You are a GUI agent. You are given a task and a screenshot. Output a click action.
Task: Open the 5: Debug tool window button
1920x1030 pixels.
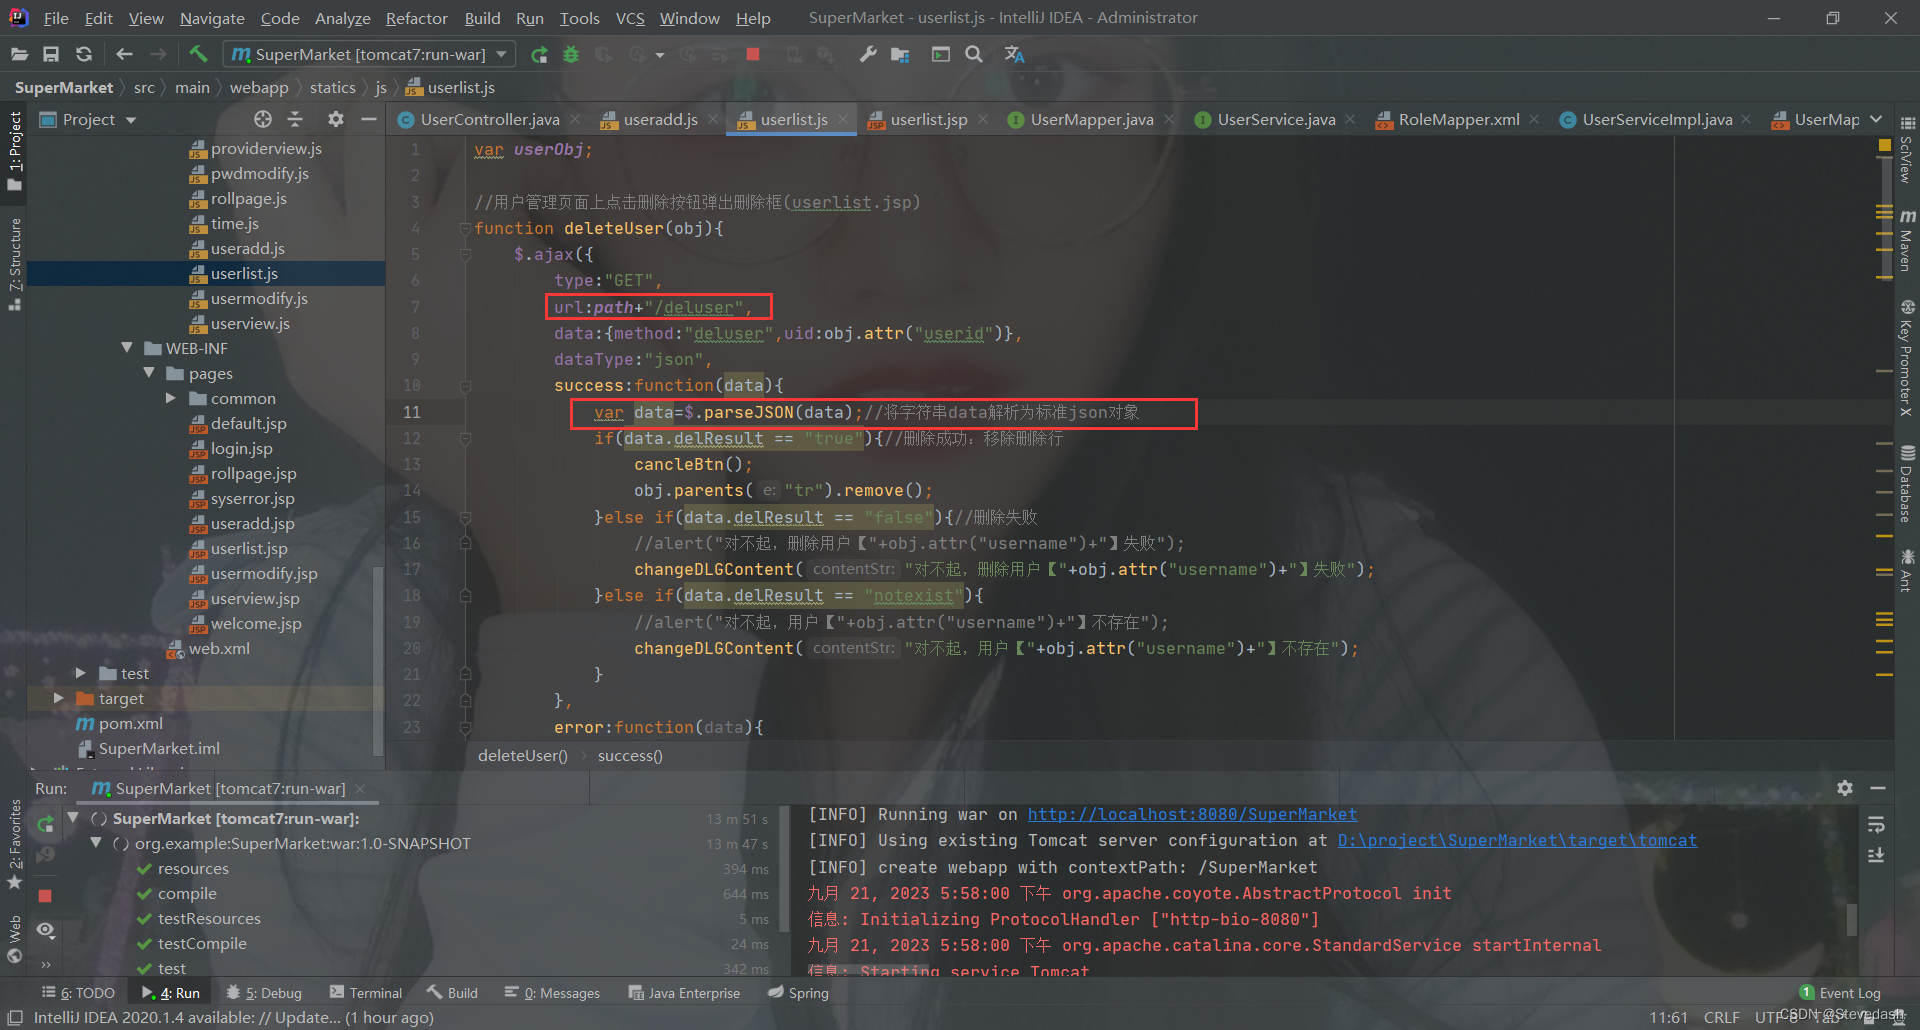tap(264, 993)
